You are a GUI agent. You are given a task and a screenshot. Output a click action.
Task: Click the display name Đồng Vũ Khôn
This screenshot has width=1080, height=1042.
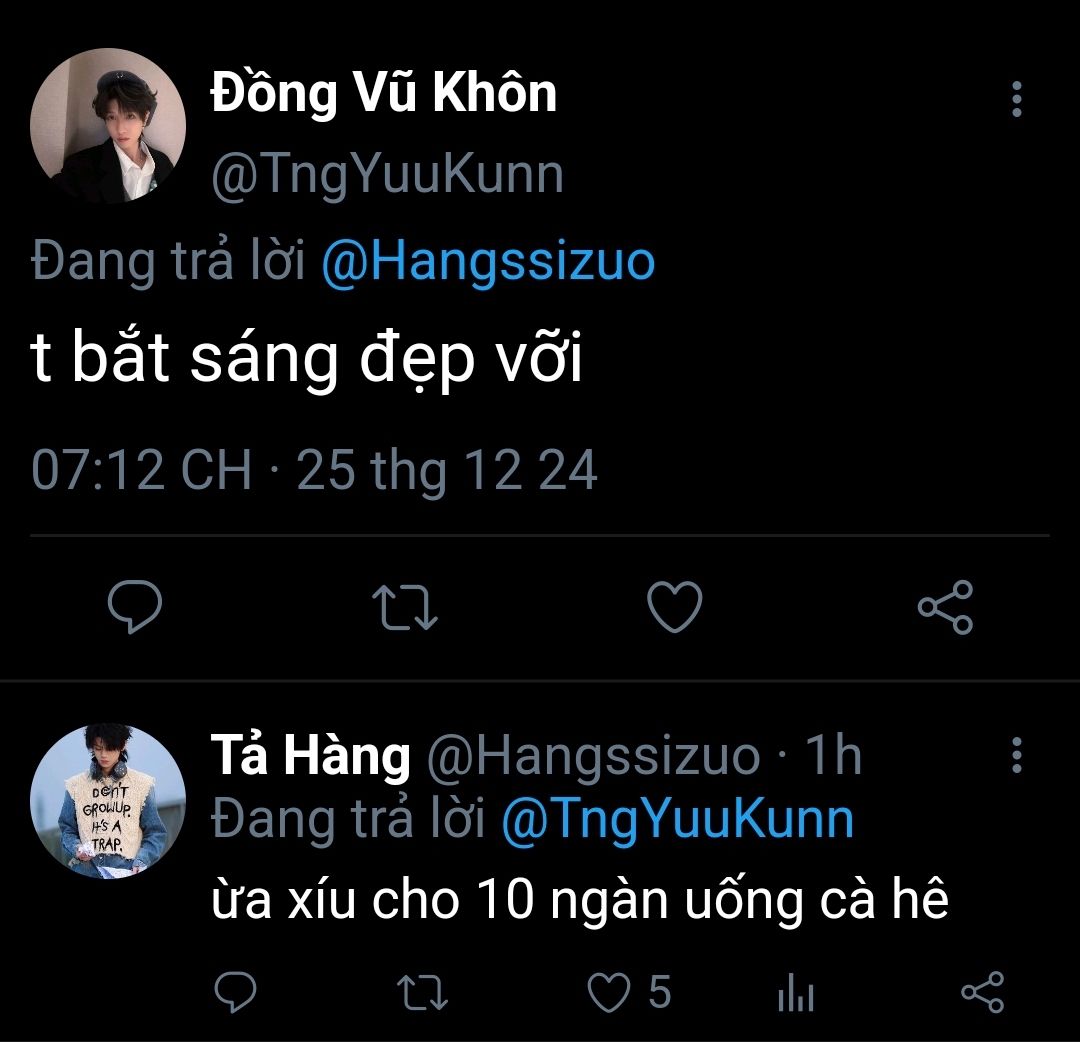click(x=383, y=95)
